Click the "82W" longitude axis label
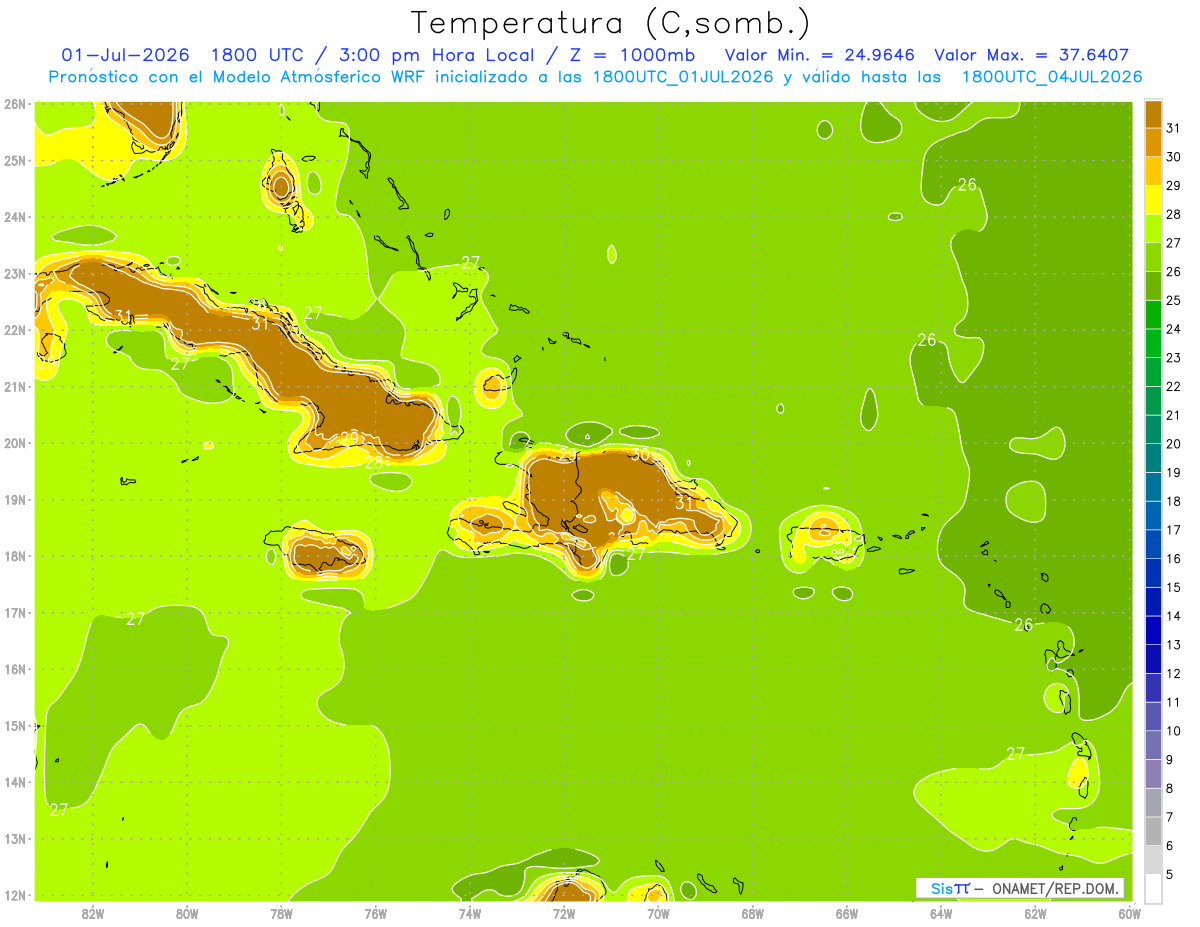Image resolution: width=1200 pixels, height=927 pixels. tap(92, 913)
